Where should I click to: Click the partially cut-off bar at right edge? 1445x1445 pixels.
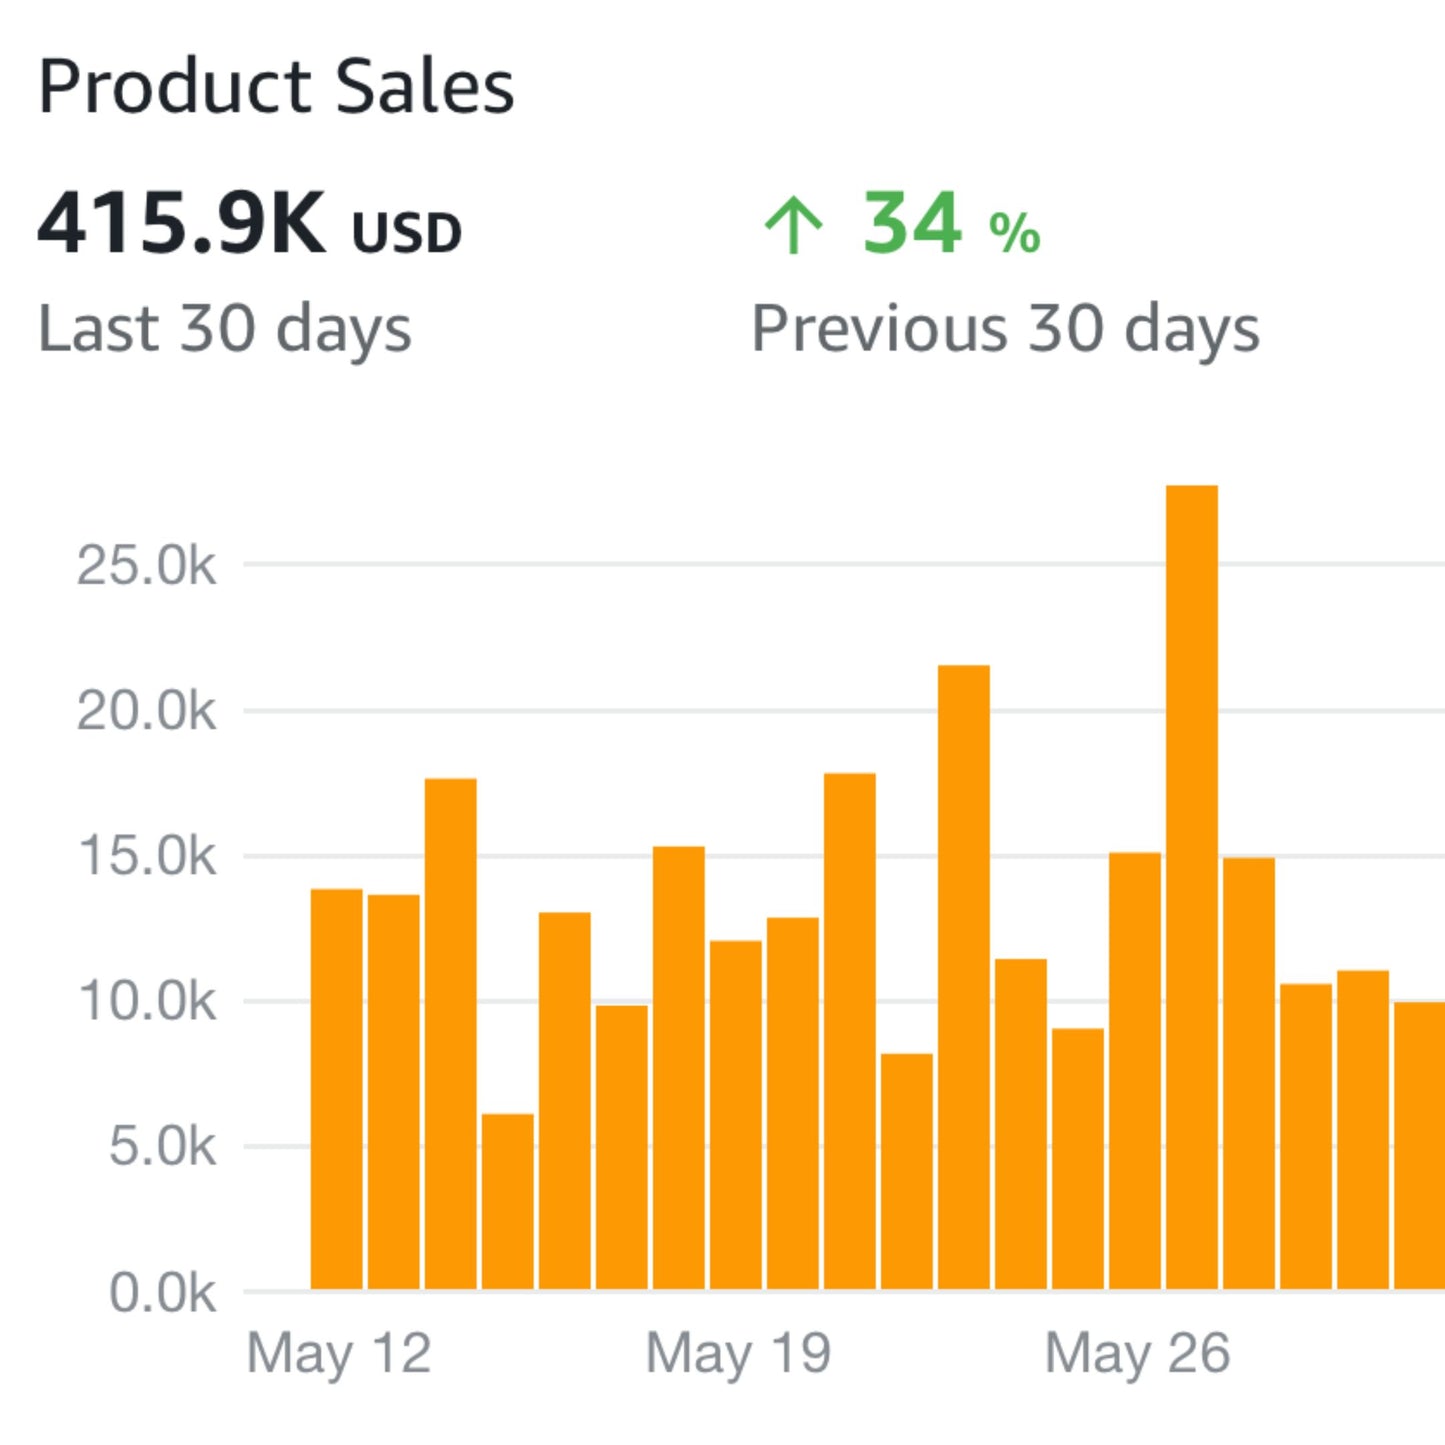click(x=1420, y=1145)
